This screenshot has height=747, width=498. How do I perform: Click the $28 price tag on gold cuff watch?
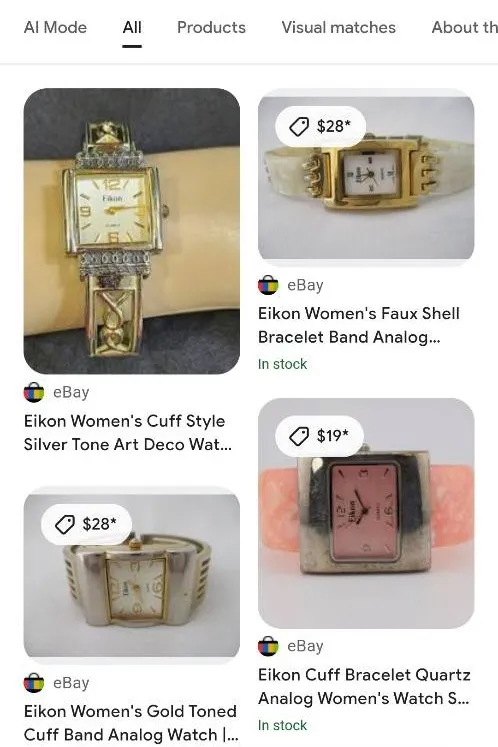(86, 524)
